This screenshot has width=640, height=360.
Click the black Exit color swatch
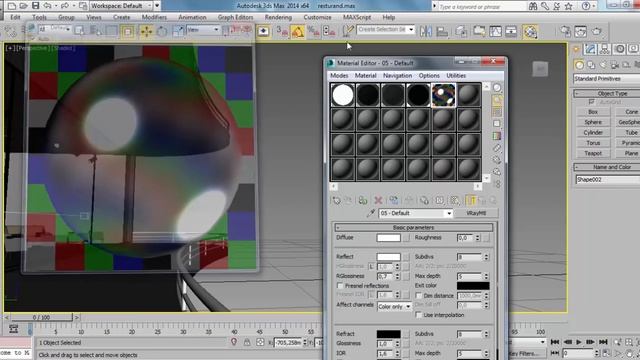point(473,286)
